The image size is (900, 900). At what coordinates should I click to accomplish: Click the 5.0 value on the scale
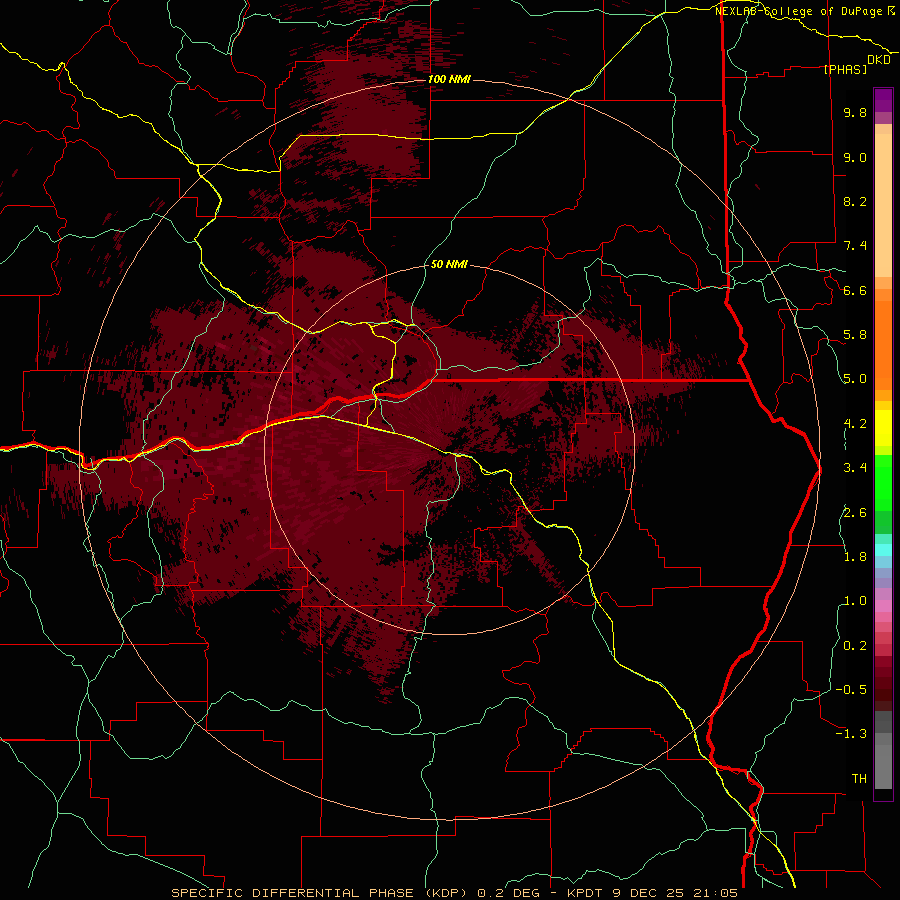point(855,379)
